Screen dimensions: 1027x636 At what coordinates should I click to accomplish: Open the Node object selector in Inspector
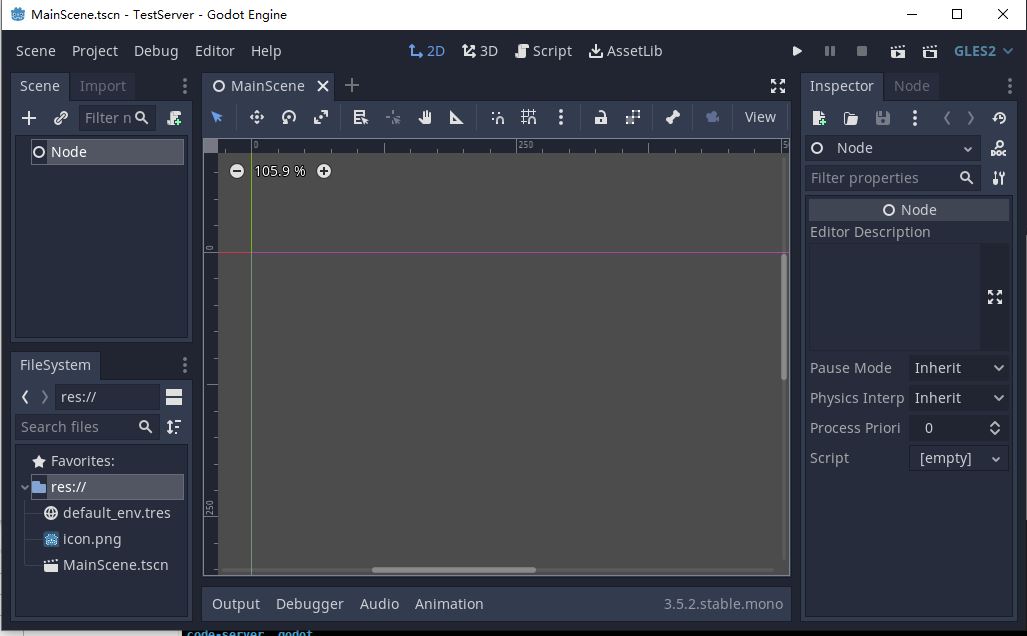click(892, 149)
